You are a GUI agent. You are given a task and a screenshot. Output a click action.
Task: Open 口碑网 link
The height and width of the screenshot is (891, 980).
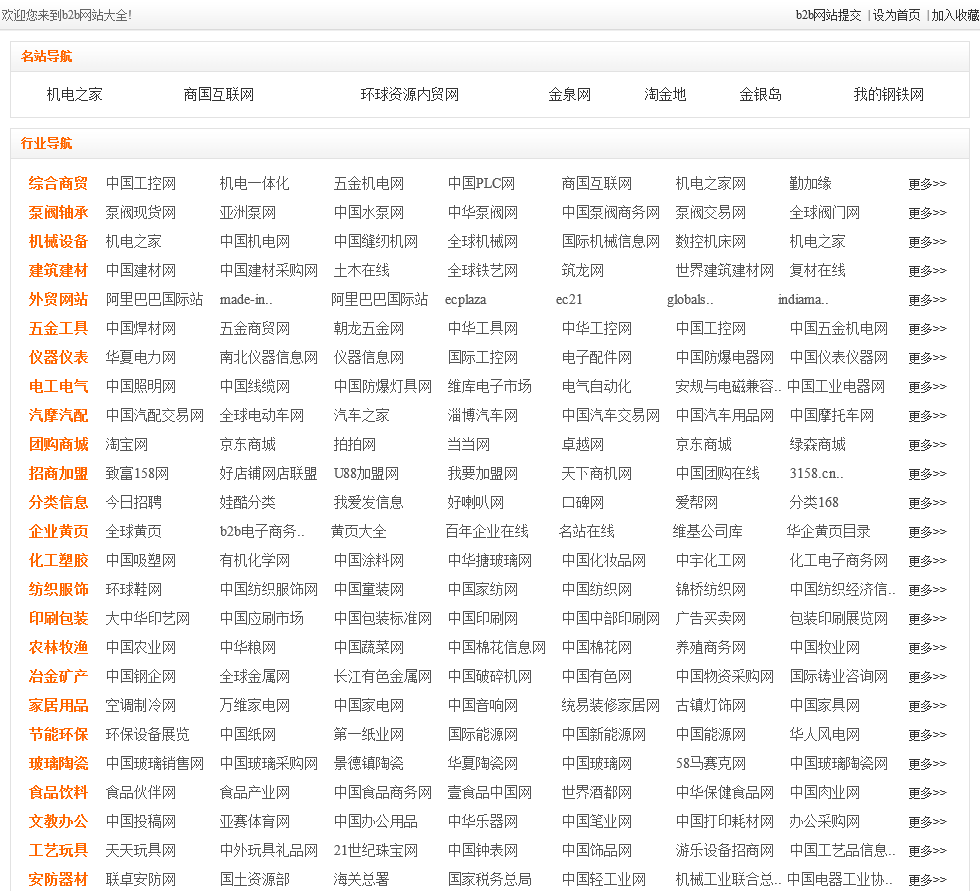click(x=582, y=502)
